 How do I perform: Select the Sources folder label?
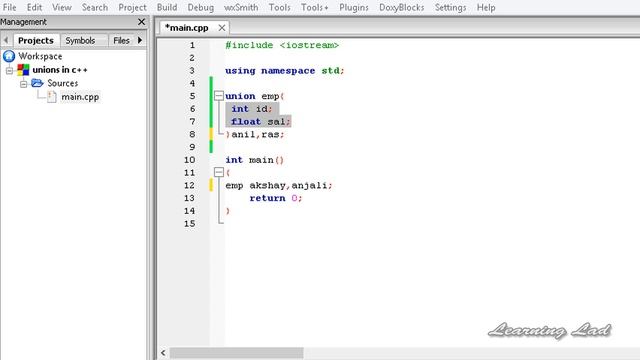62,83
